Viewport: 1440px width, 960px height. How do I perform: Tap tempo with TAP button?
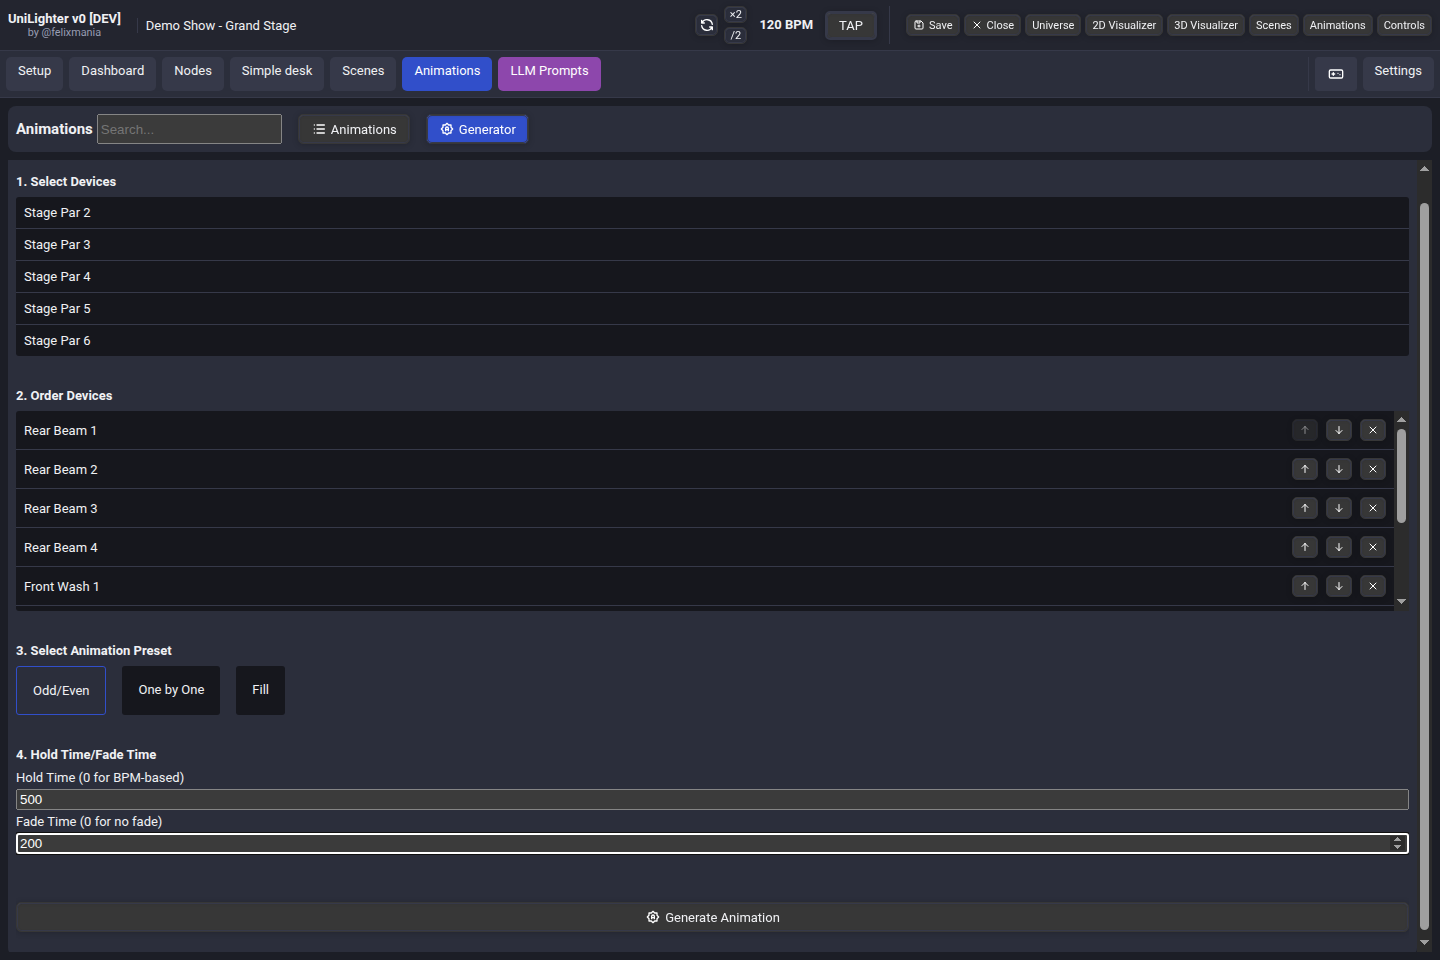[851, 25]
